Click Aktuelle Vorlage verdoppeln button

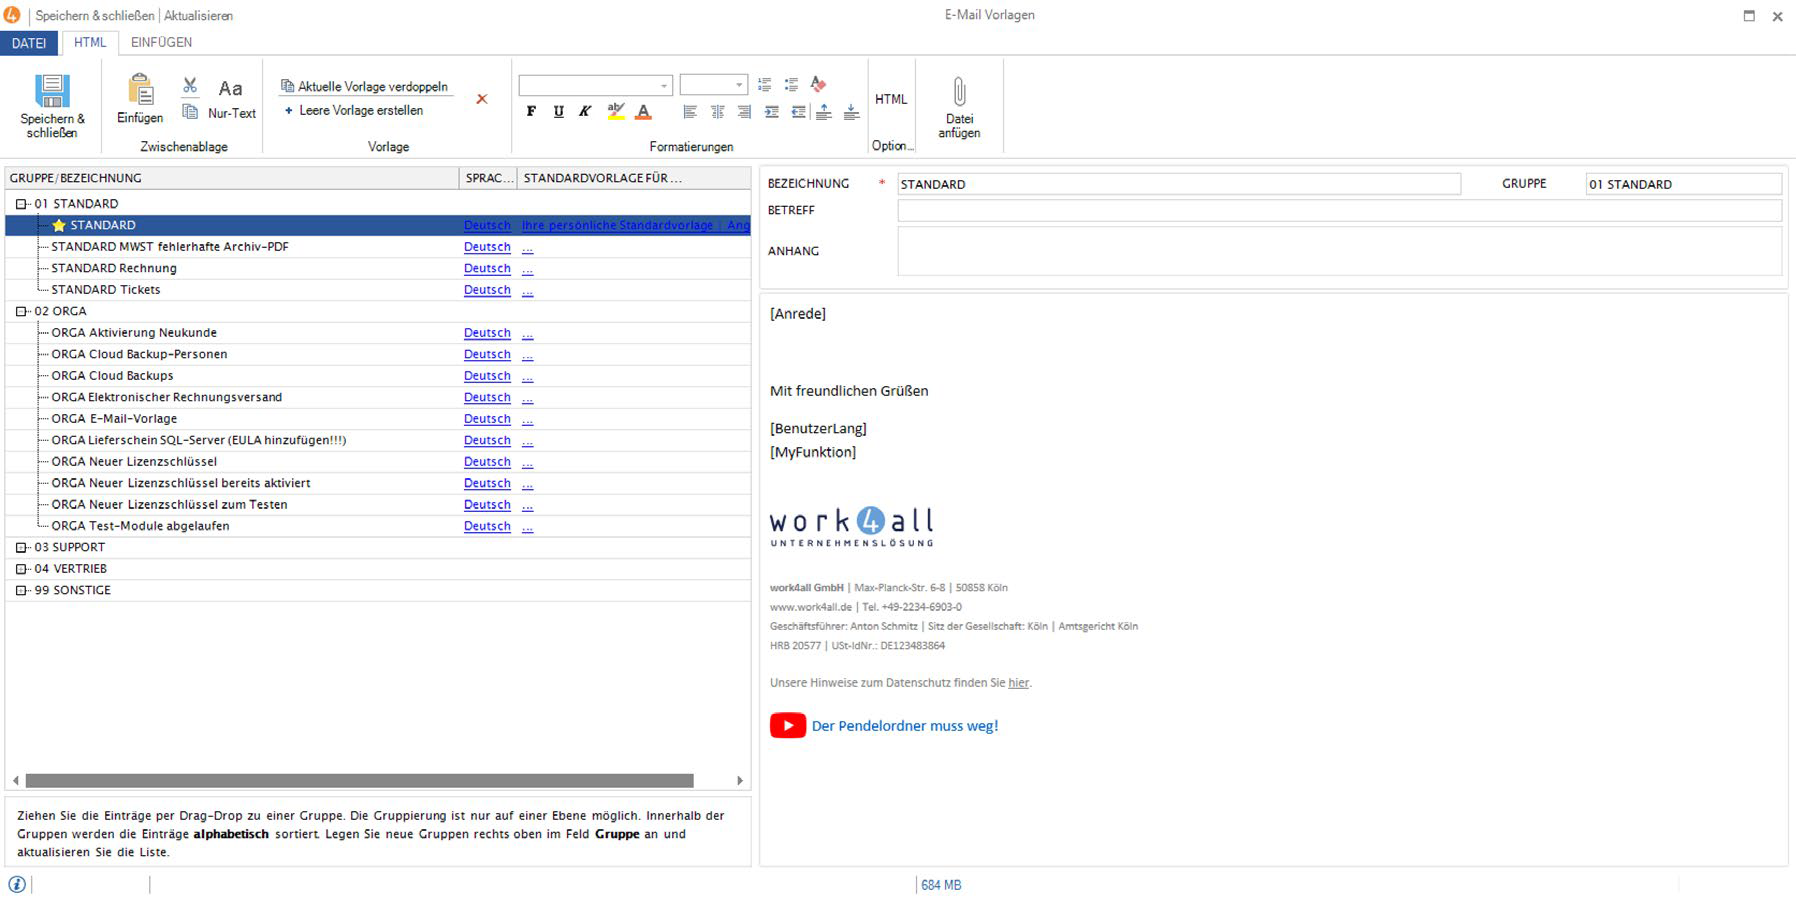point(365,86)
